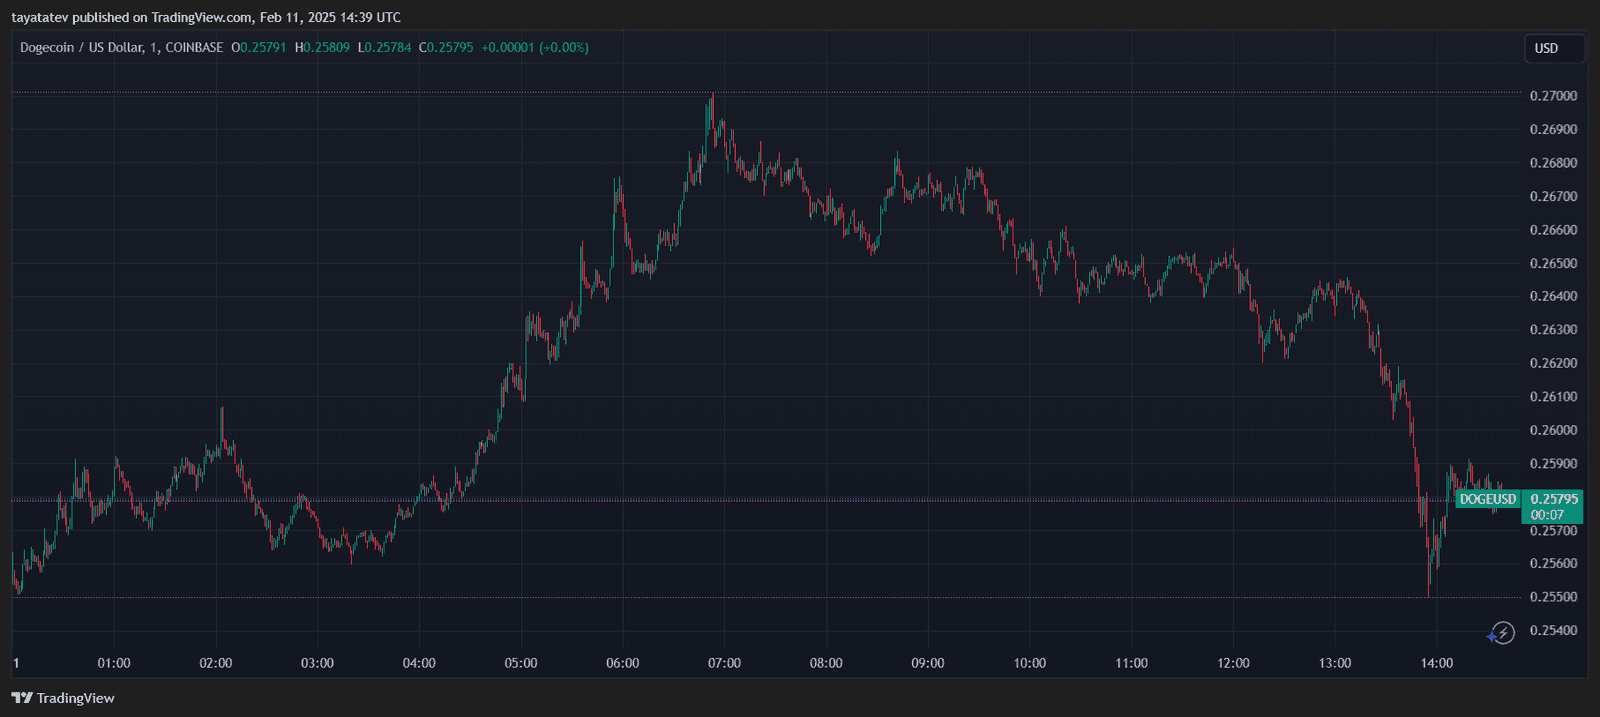Click the high value H0.25809
The width and height of the screenshot is (1600, 717).
322,47
